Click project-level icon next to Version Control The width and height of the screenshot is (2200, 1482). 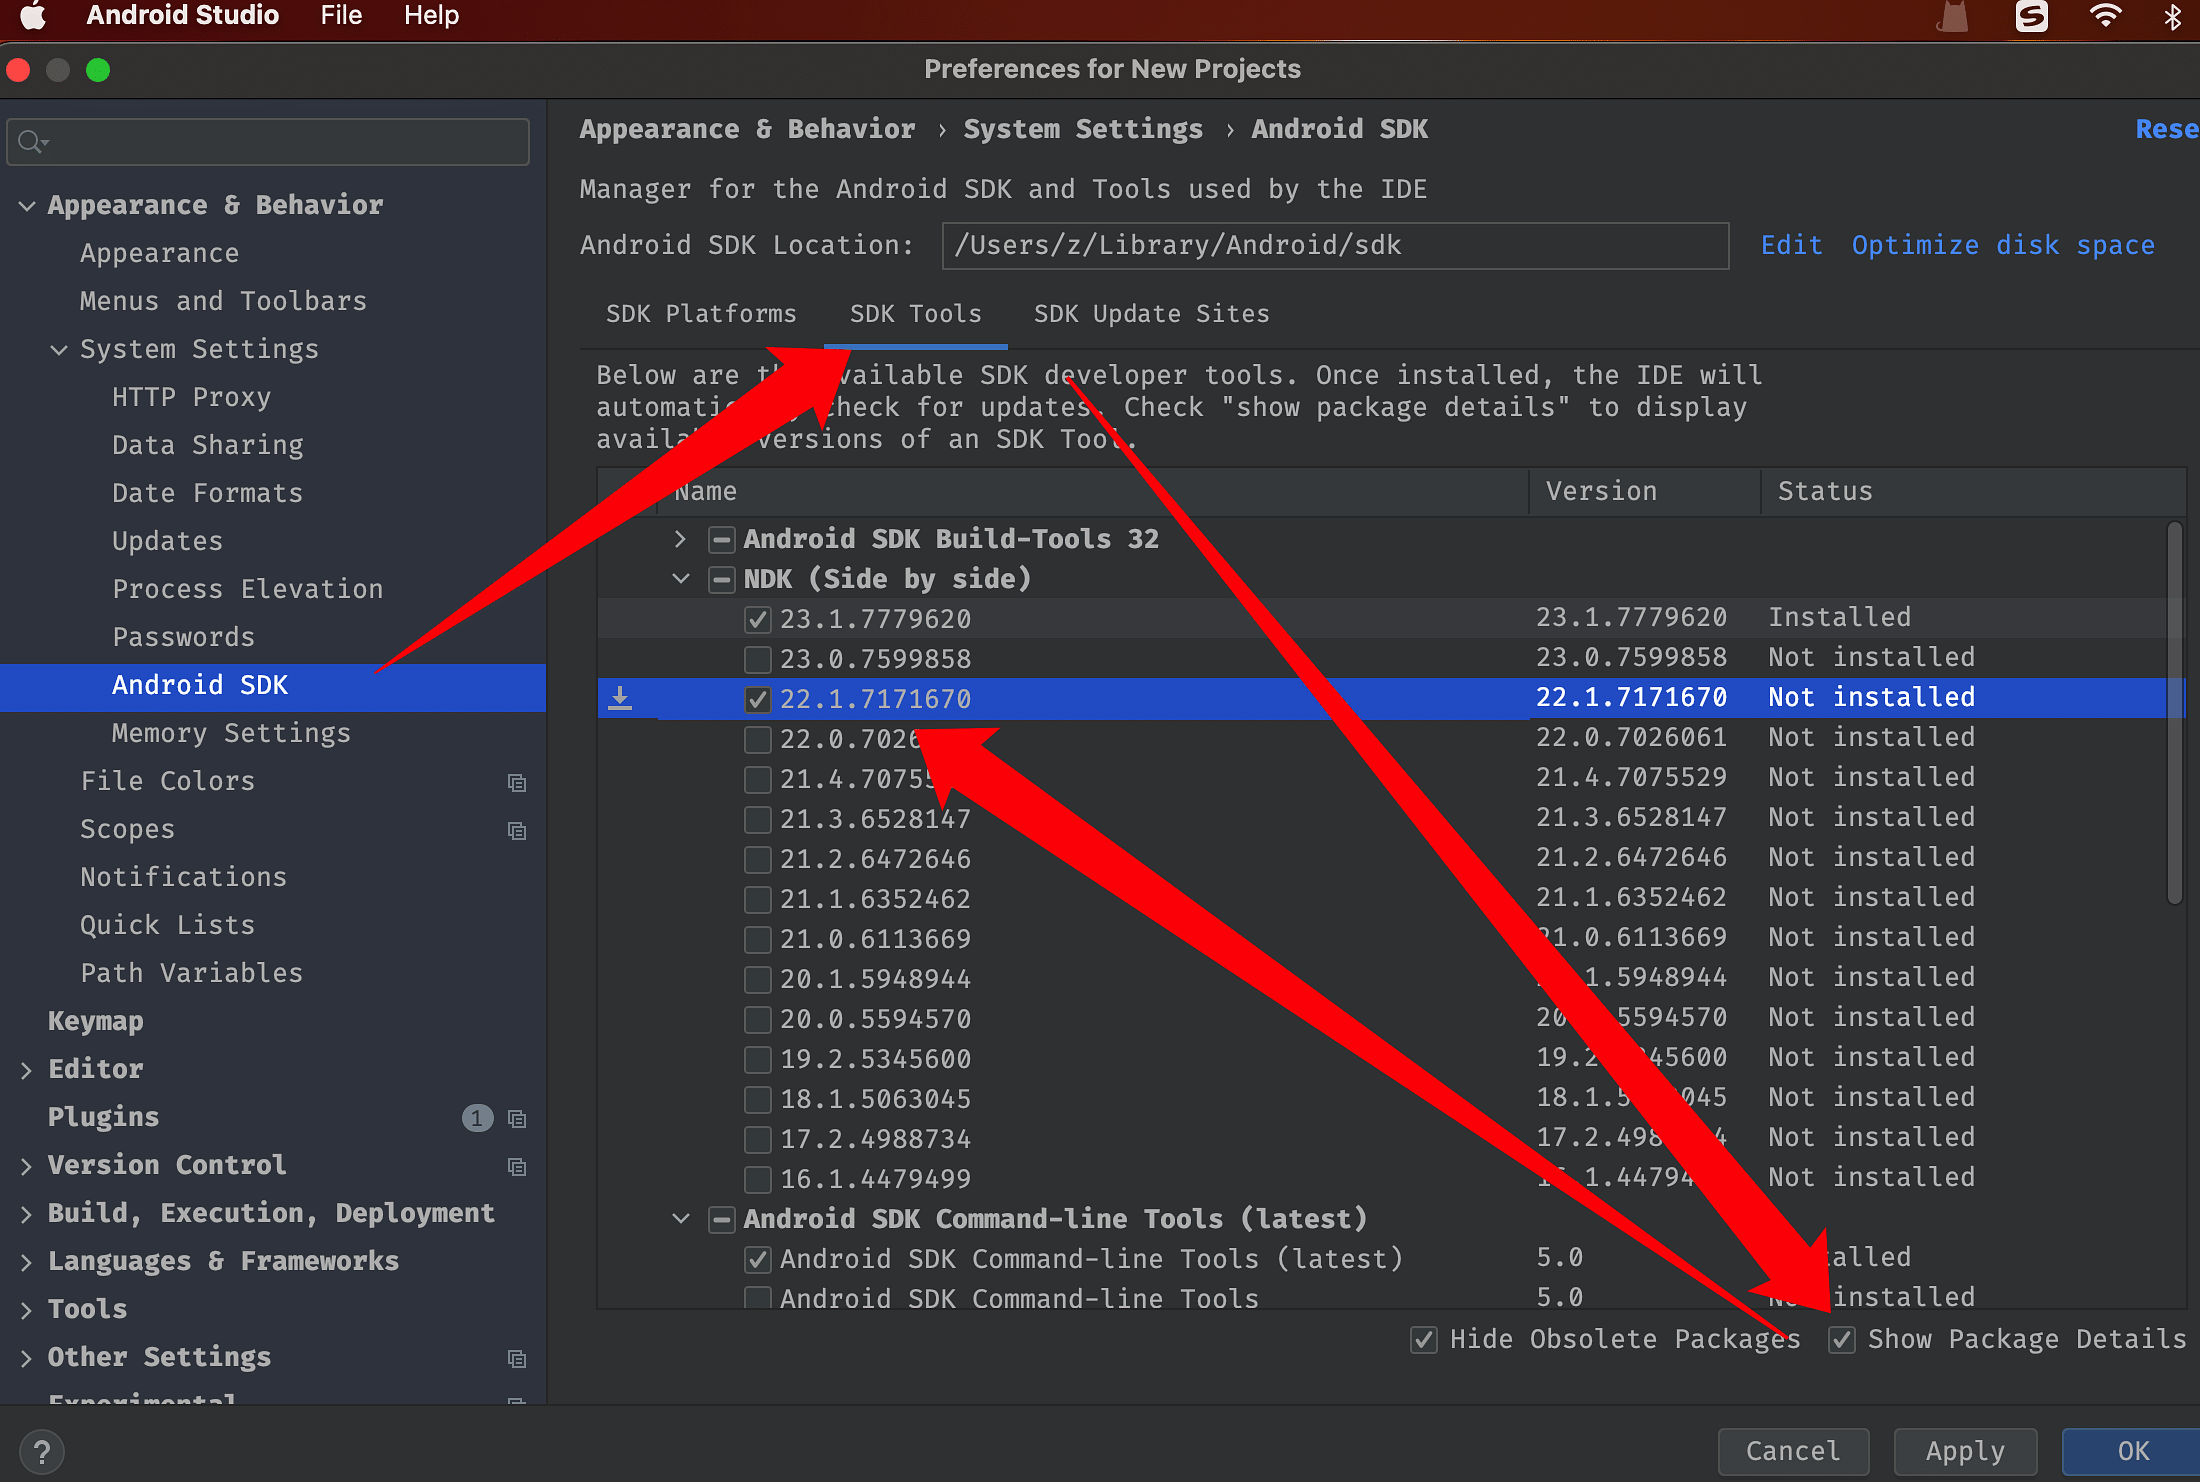[517, 1166]
